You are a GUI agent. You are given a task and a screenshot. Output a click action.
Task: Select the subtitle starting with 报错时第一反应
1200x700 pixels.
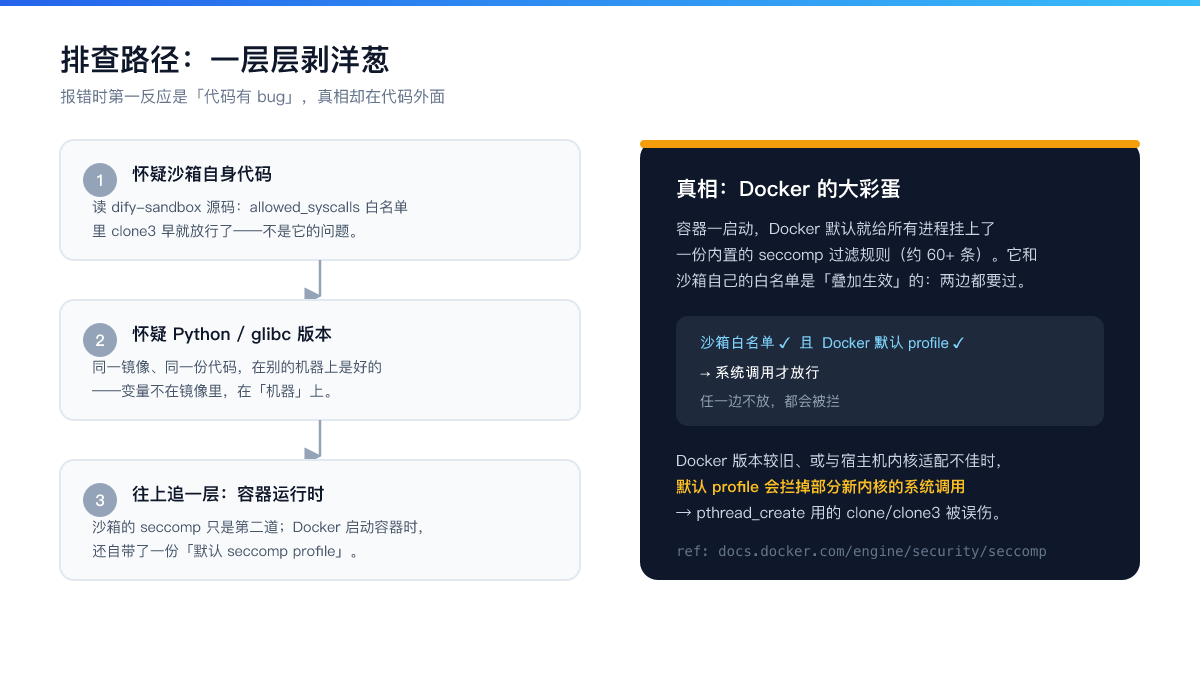pyautogui.click(x=252, y=97)
